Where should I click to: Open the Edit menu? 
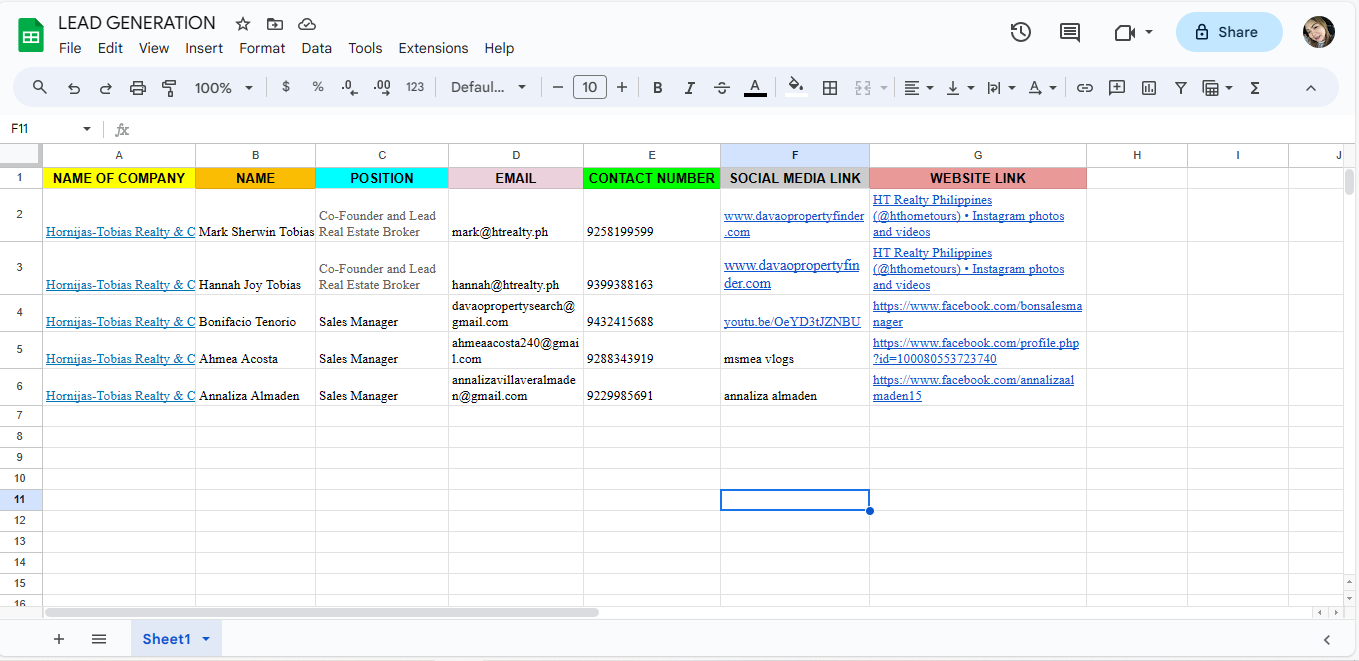[x=110, y=48]
